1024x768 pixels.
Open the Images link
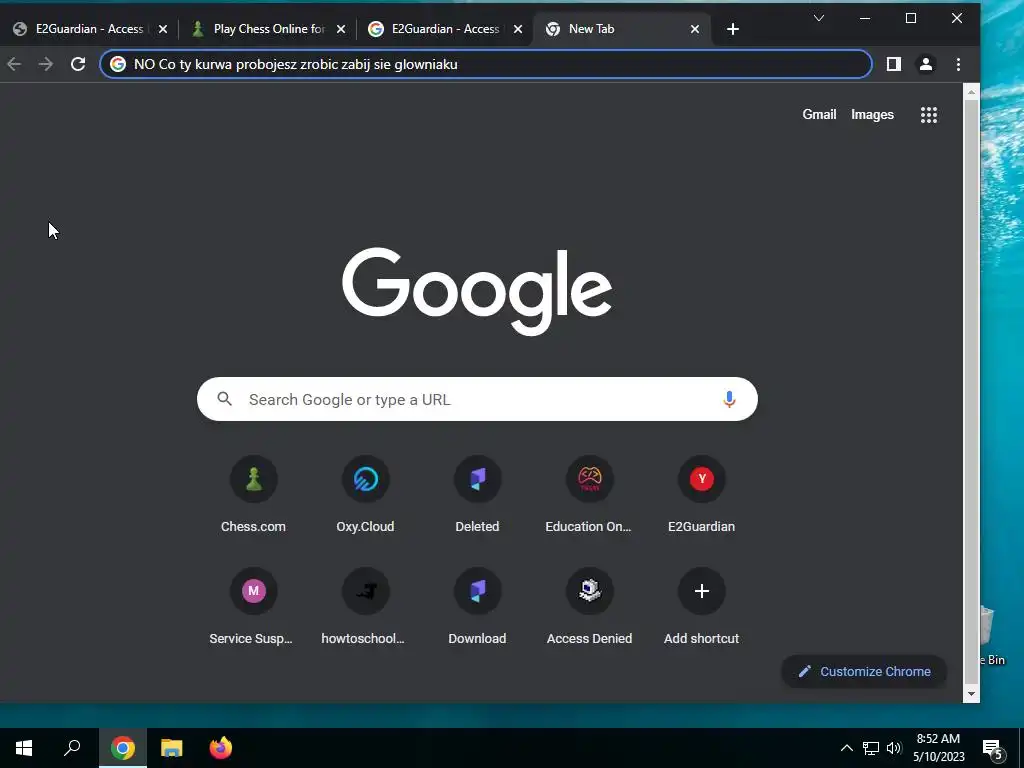coord(872,114)
